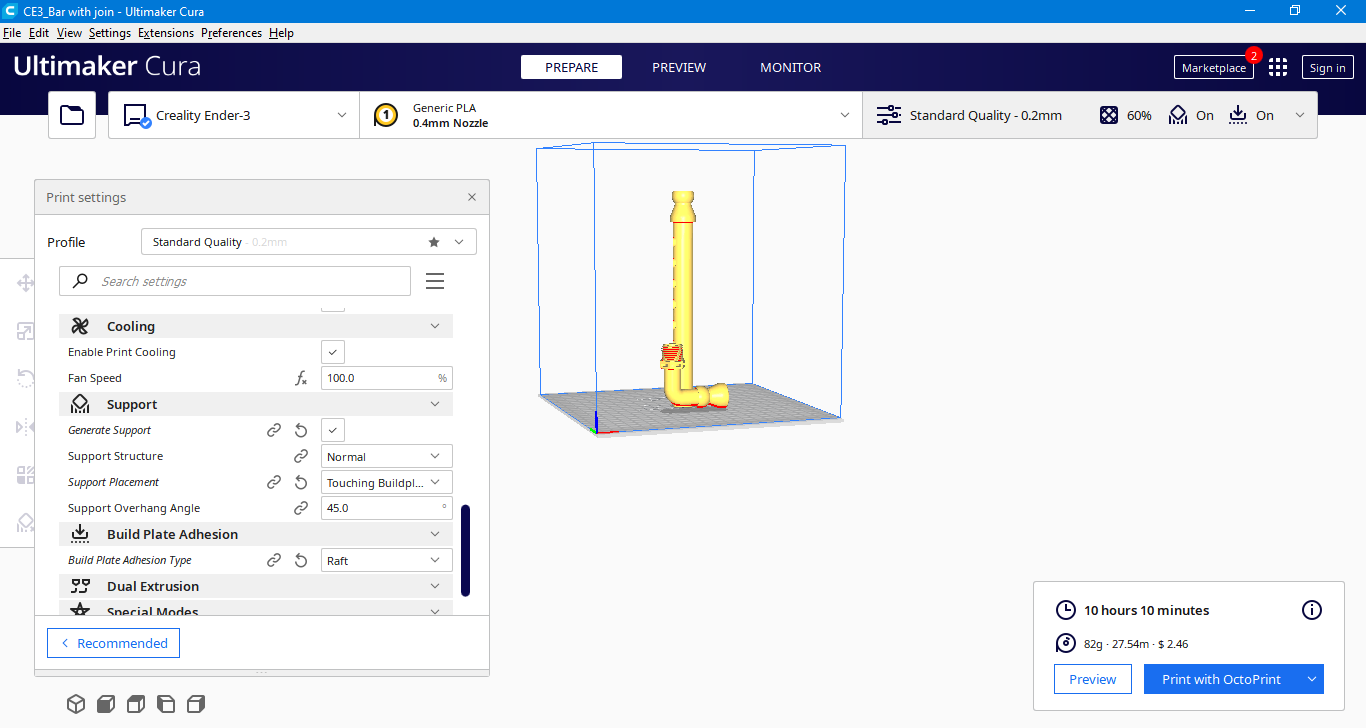Open the Extensions menu

tap(166, 33)
